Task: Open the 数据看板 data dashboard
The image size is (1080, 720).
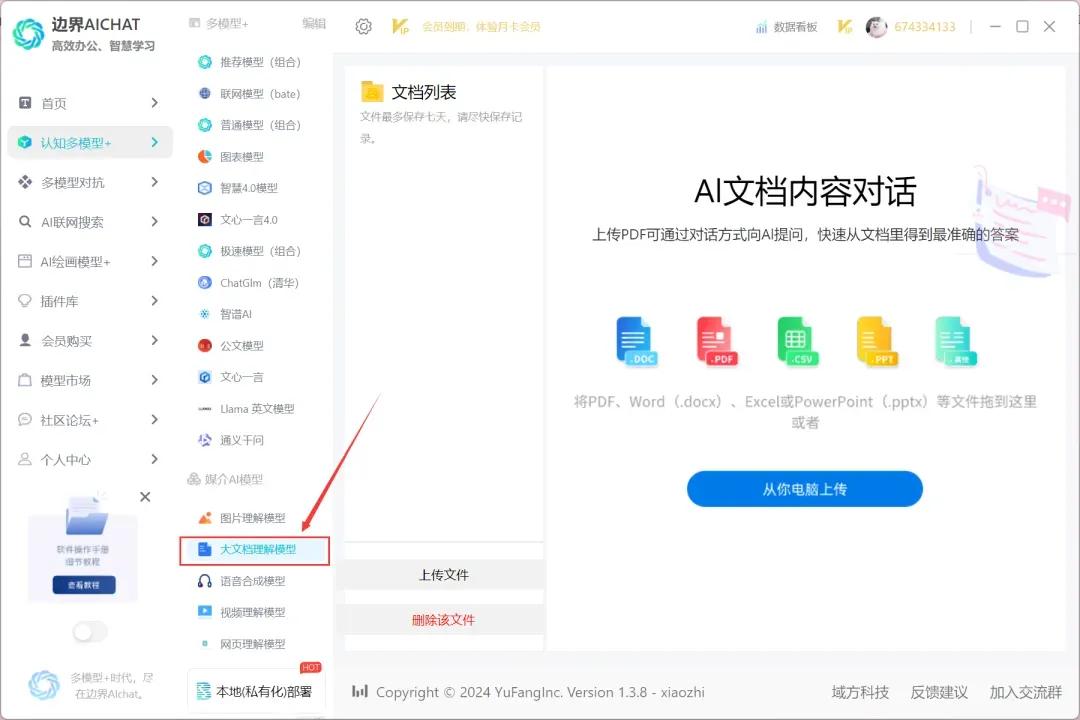Action: click(787, 27)
